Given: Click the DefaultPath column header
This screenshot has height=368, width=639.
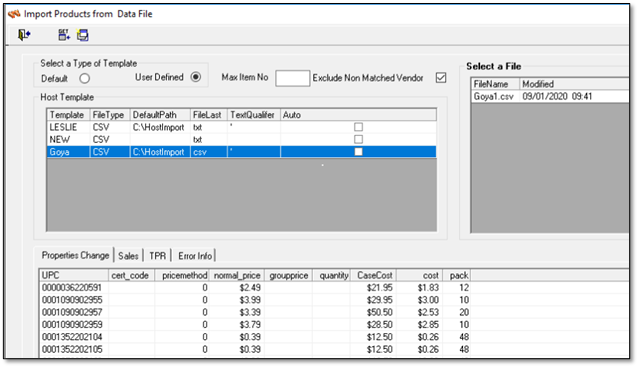Looking at the screenshot, I should (160, 115).
